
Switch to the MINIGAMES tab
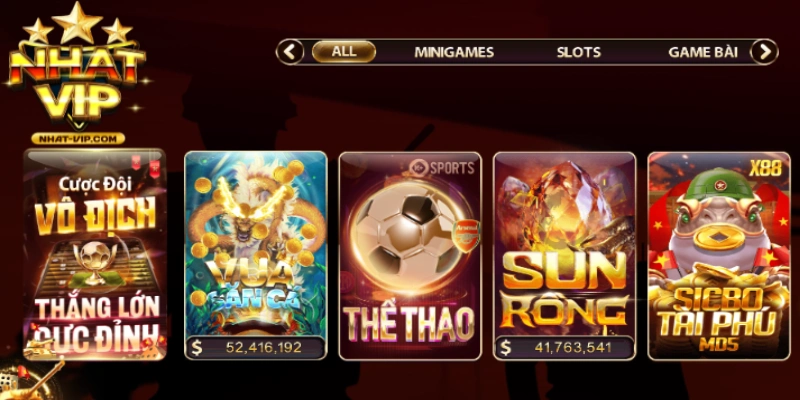[x=454, y=52]
